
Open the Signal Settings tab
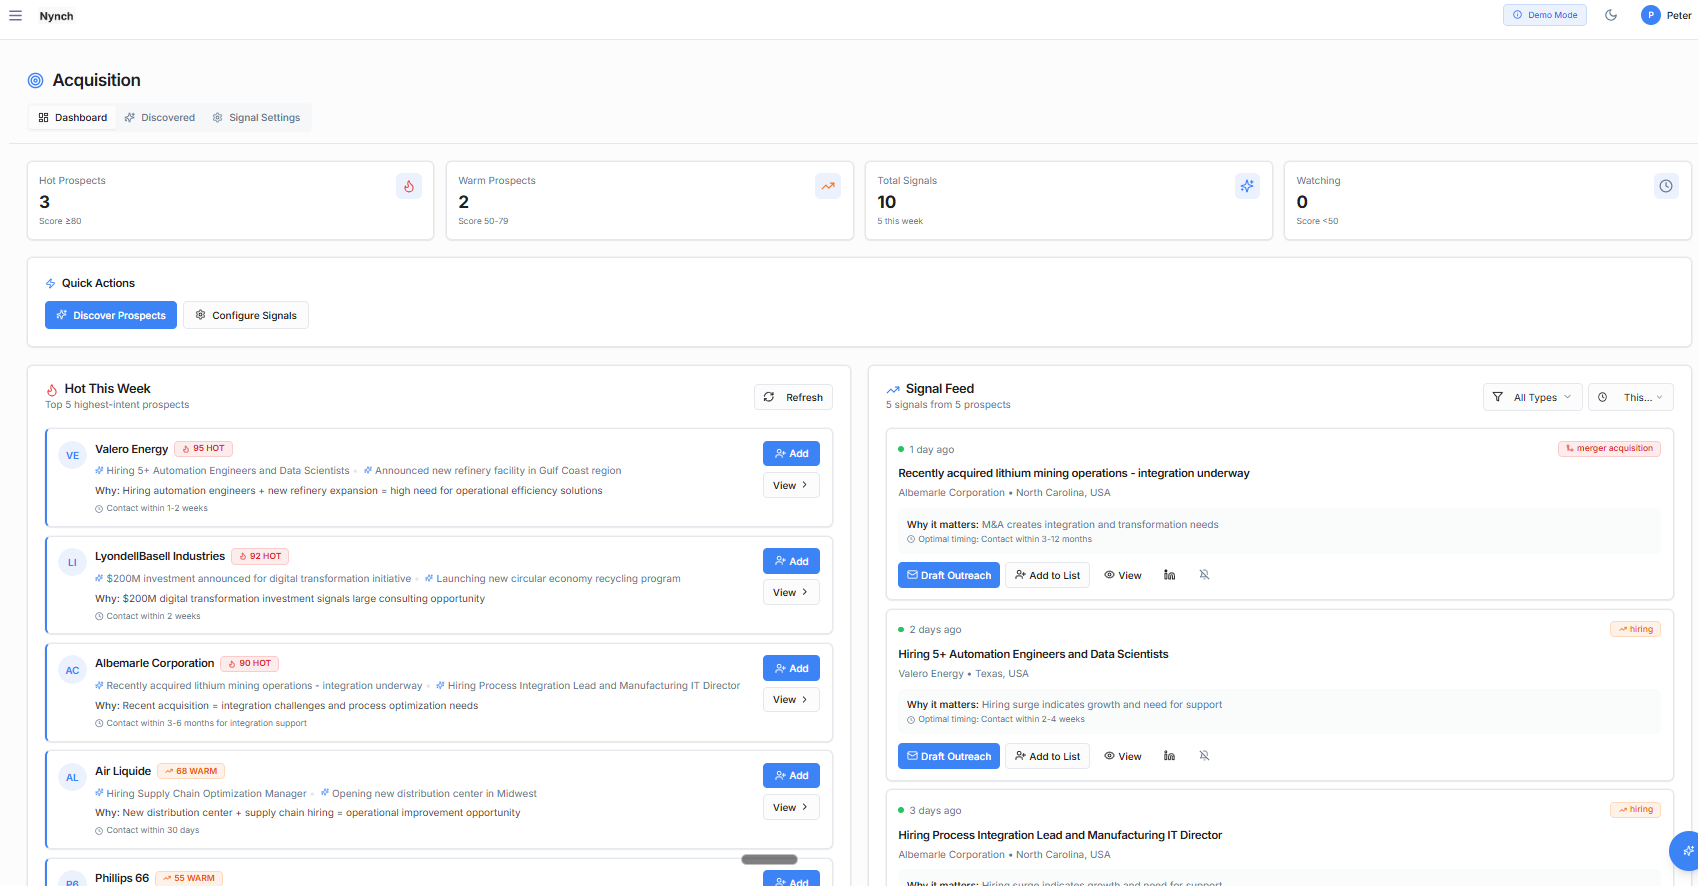coord(256,117)
